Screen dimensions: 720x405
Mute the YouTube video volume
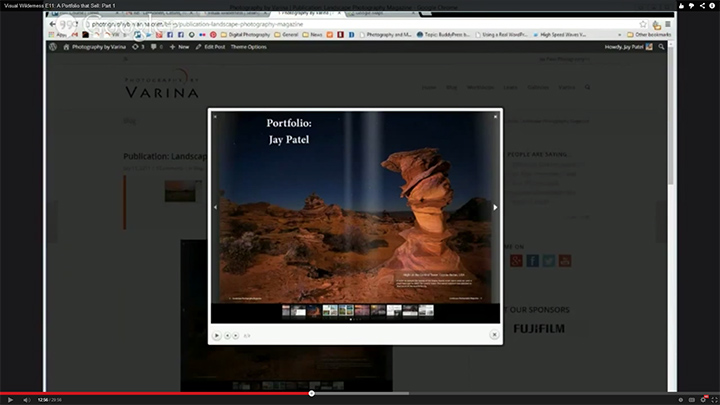pos(27,400)
